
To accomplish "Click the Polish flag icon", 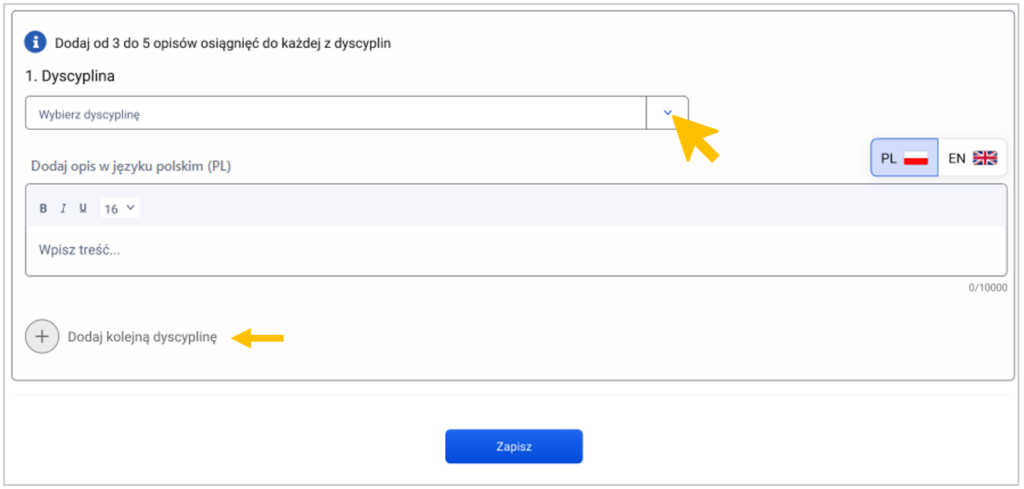I will point(916,158).
